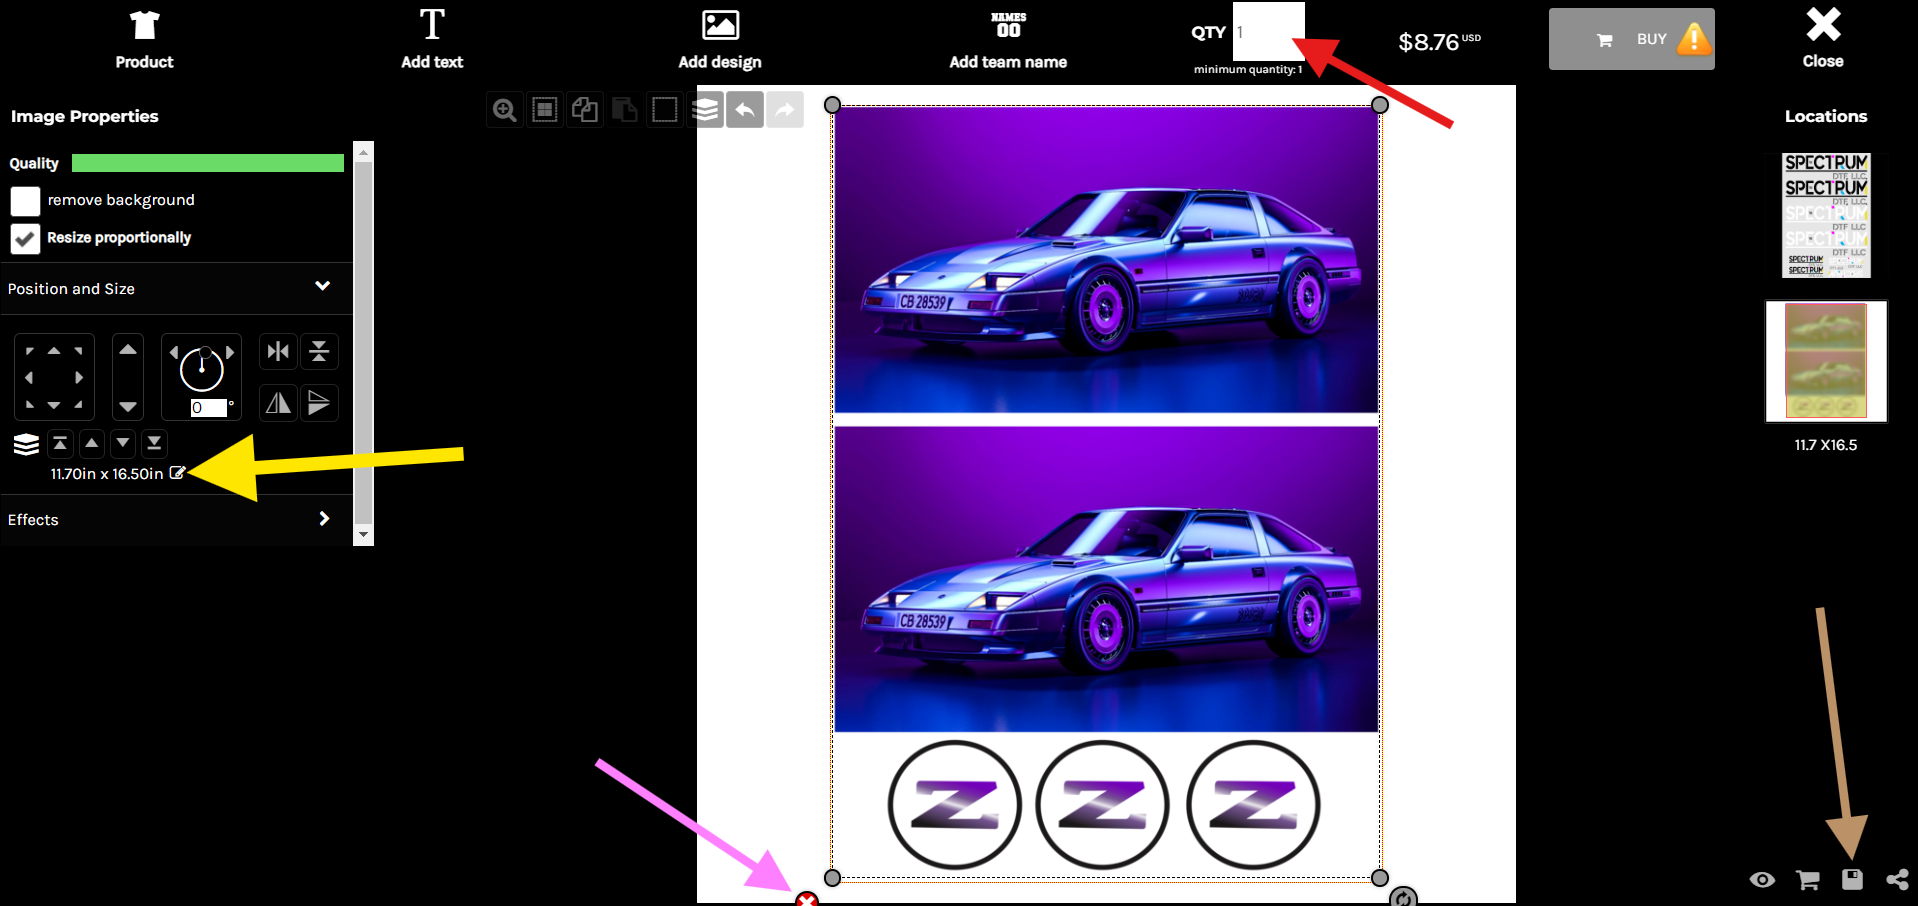
Task: Click the share icon at bottom right
Action: click(x=1896, y=880)
